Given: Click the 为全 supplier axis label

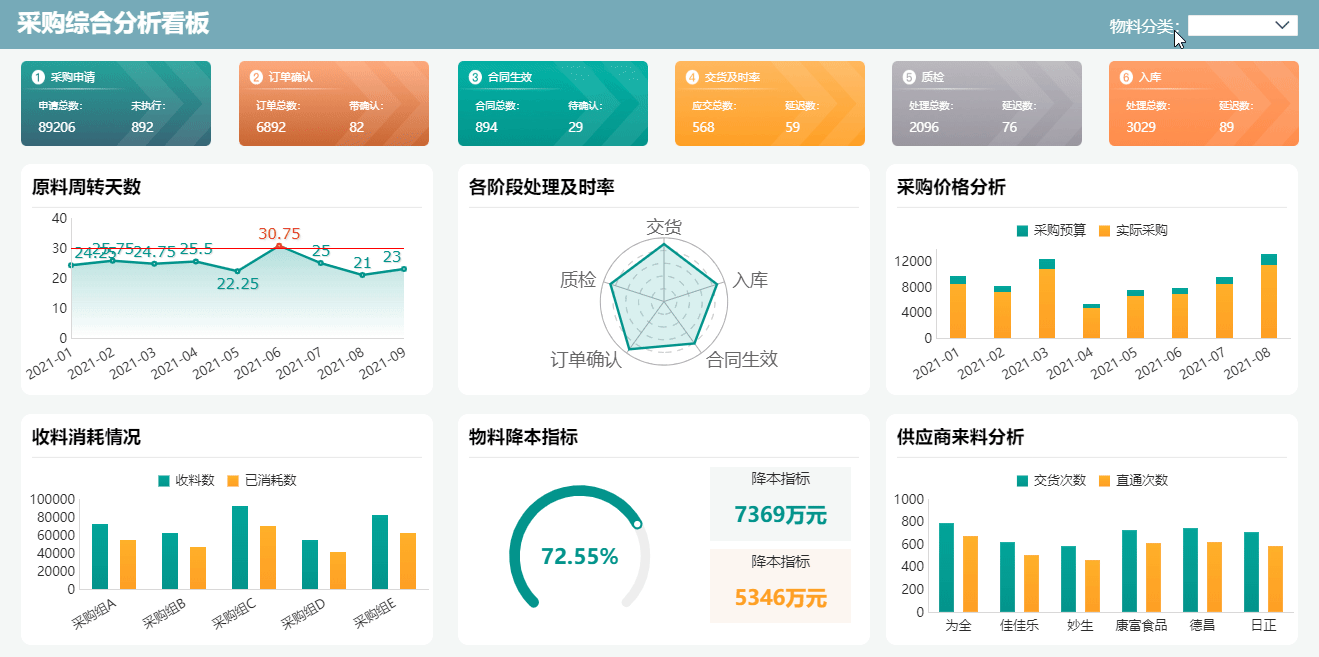Looking at the screenshot, I should pos(958,626).
